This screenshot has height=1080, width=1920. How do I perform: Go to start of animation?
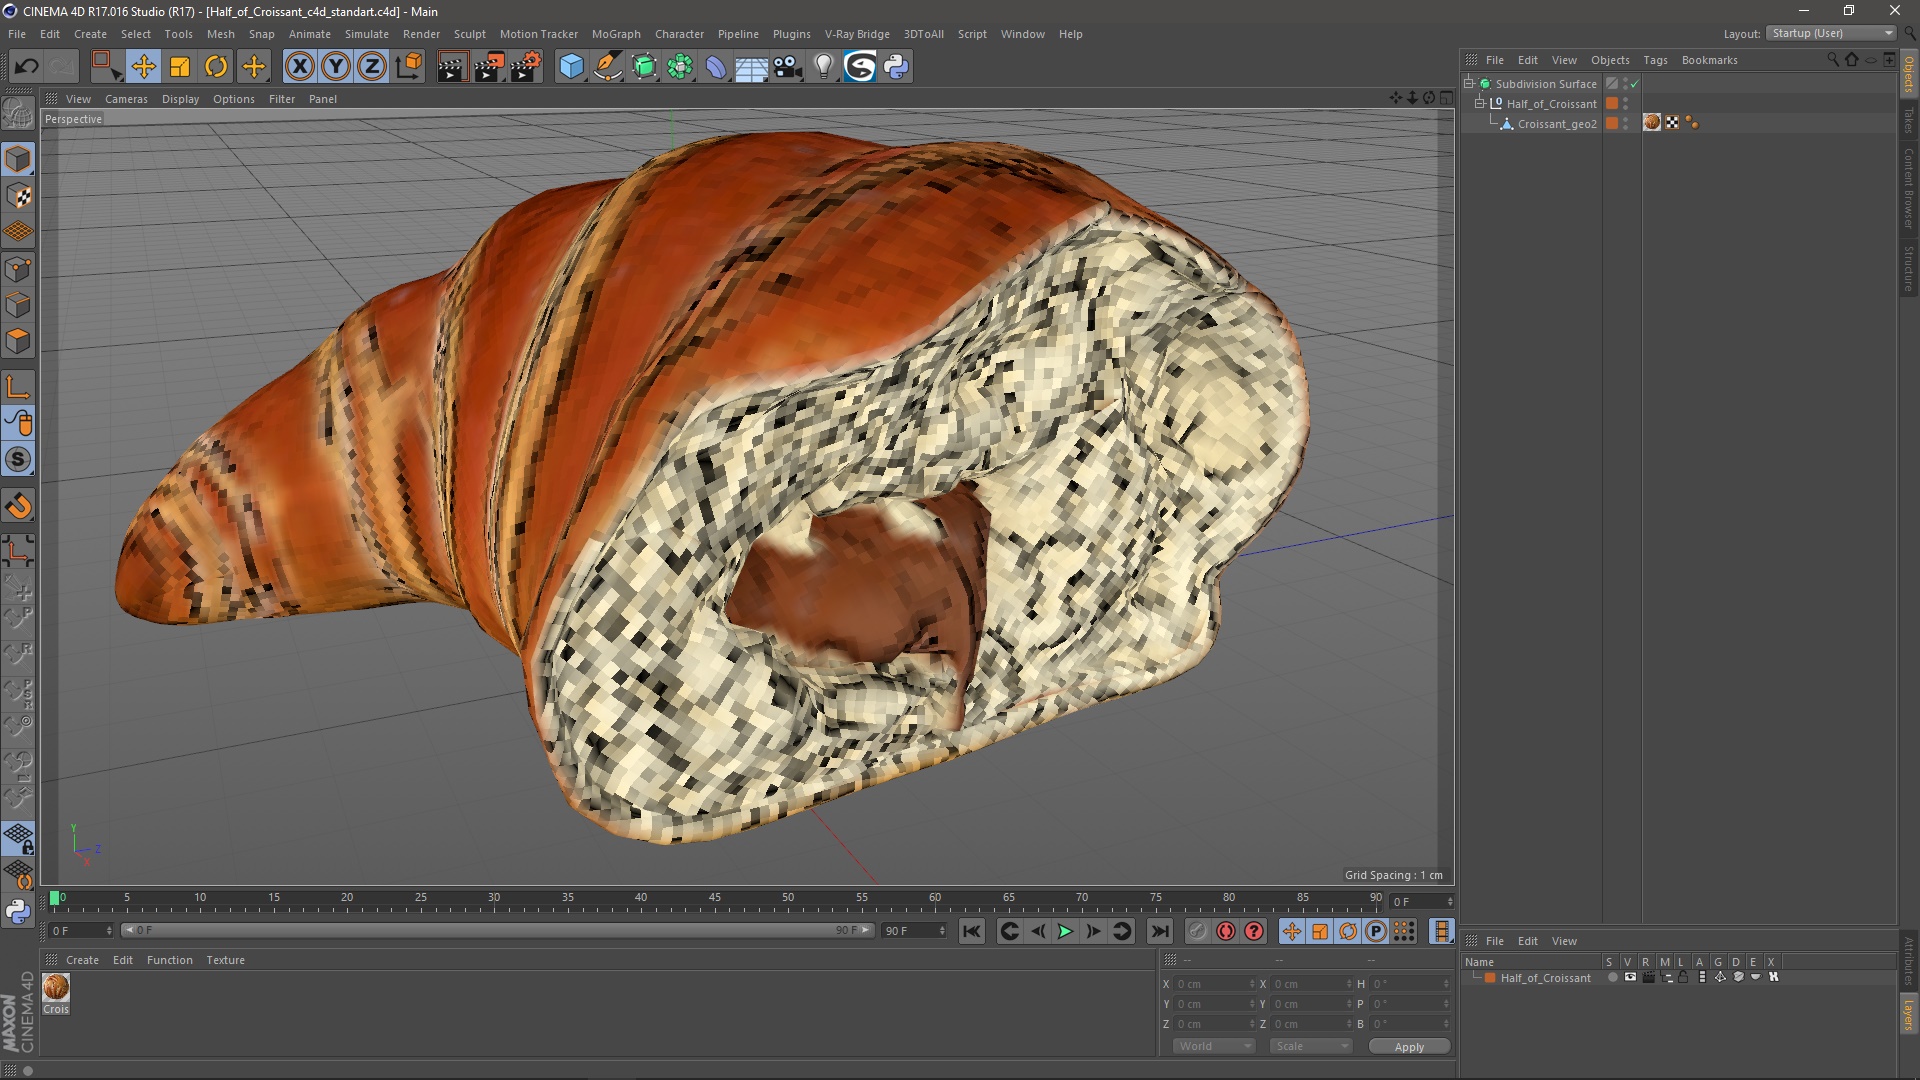tap(971, 931)
